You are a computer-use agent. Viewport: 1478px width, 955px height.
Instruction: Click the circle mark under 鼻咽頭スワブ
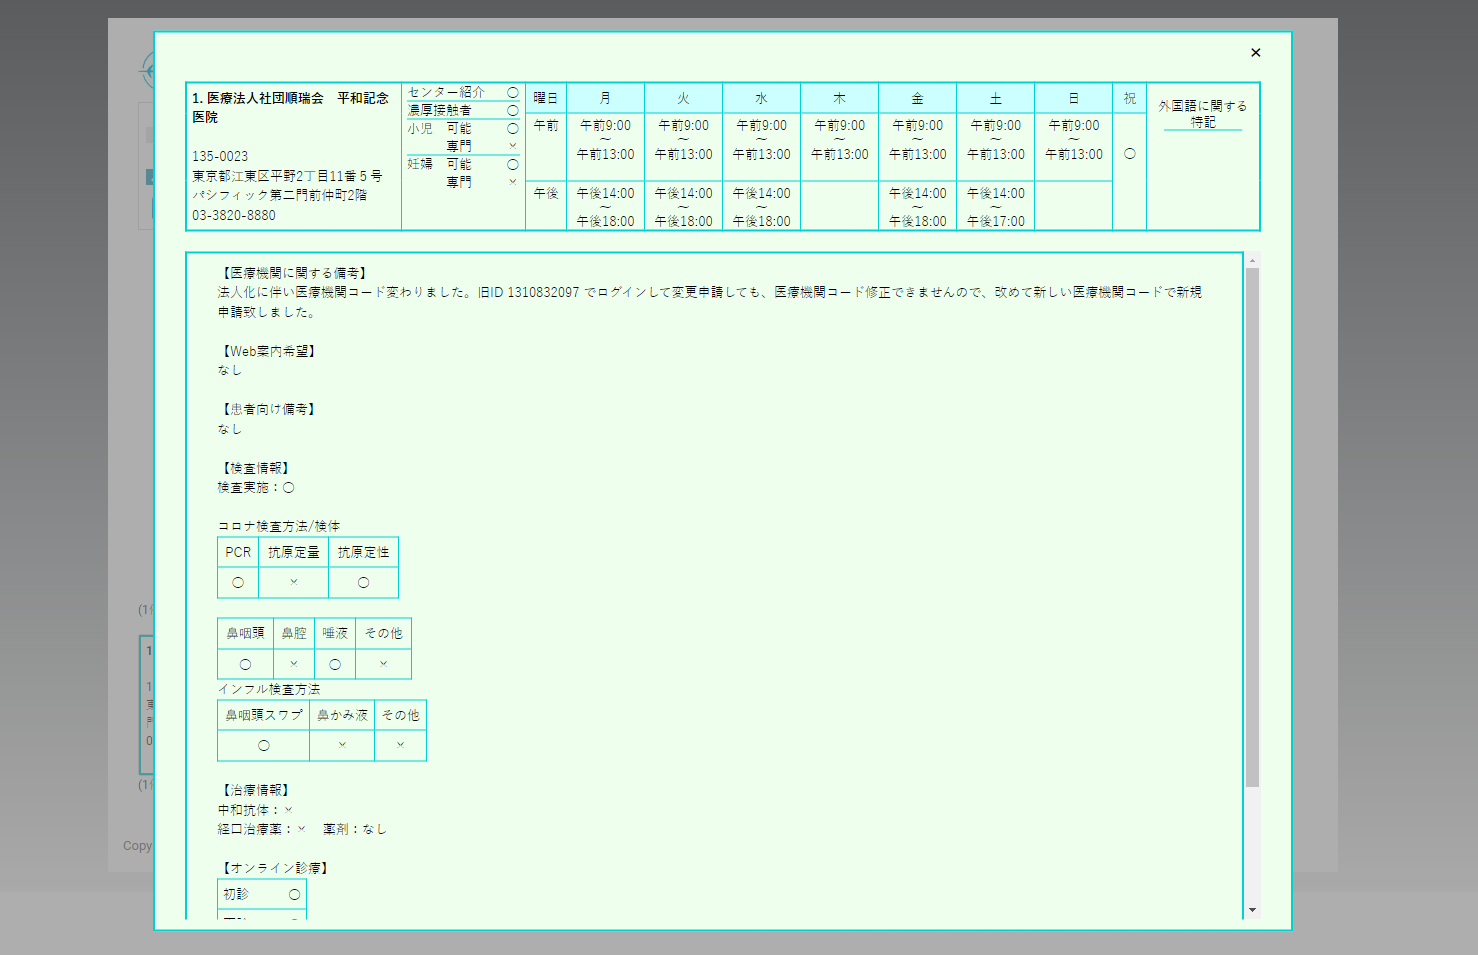(263, 745)
